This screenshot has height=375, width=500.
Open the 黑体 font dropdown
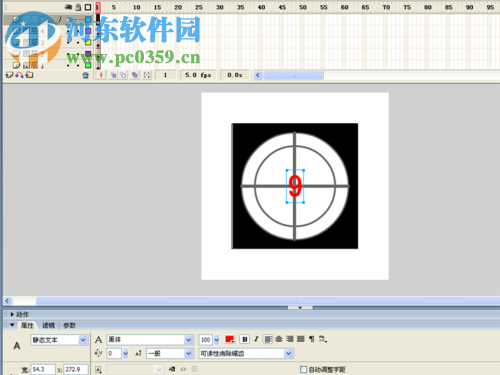point(189,340)
